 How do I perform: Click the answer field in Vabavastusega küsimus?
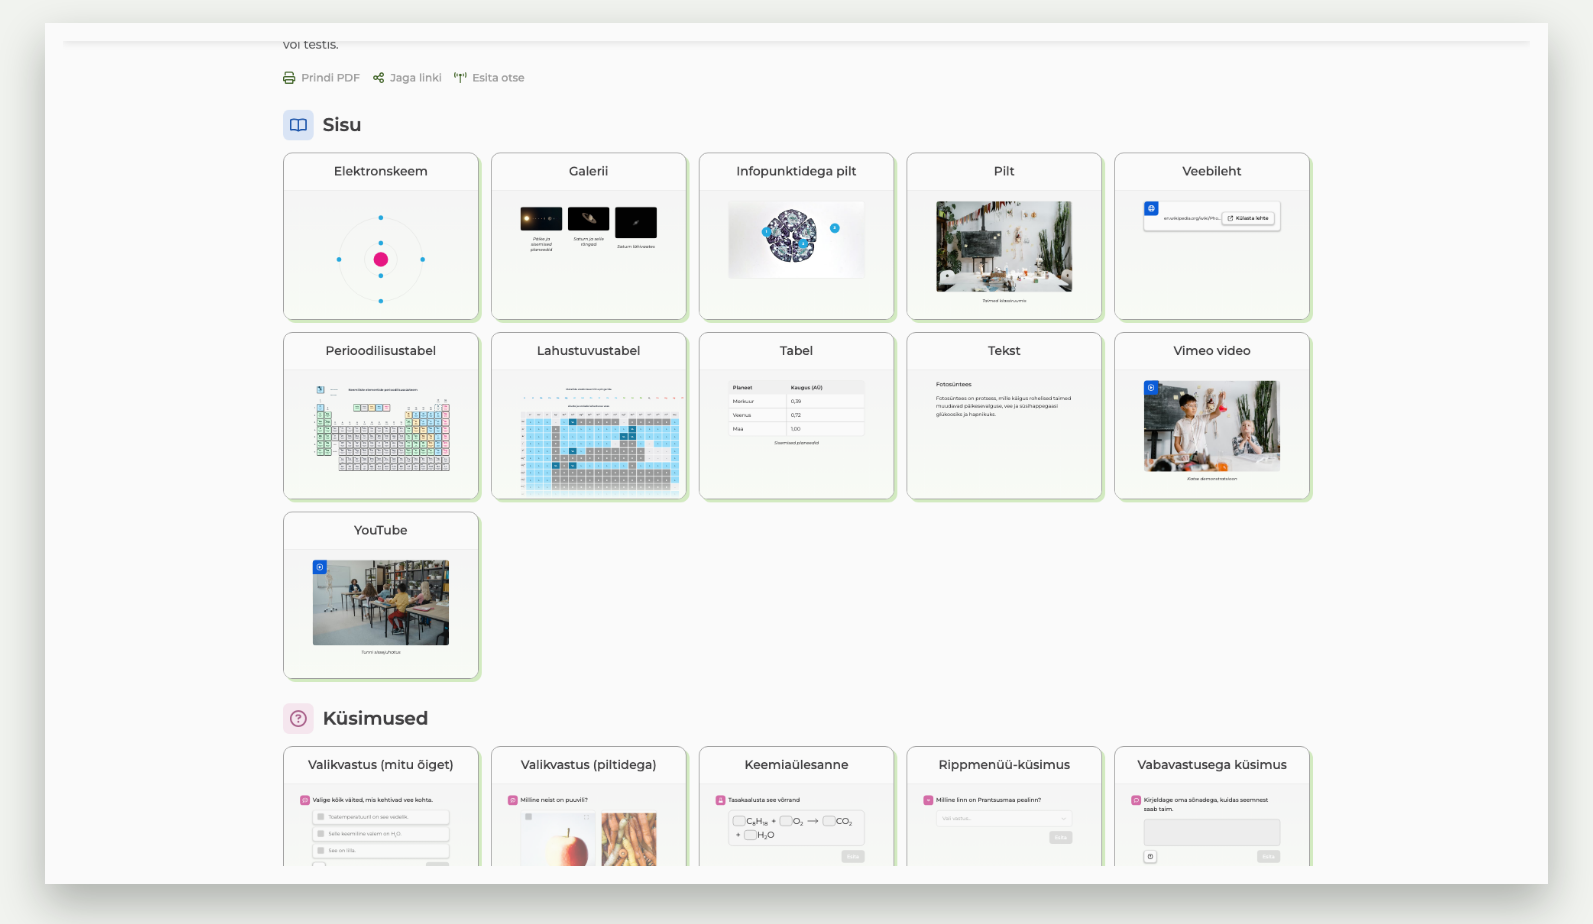1212,832
